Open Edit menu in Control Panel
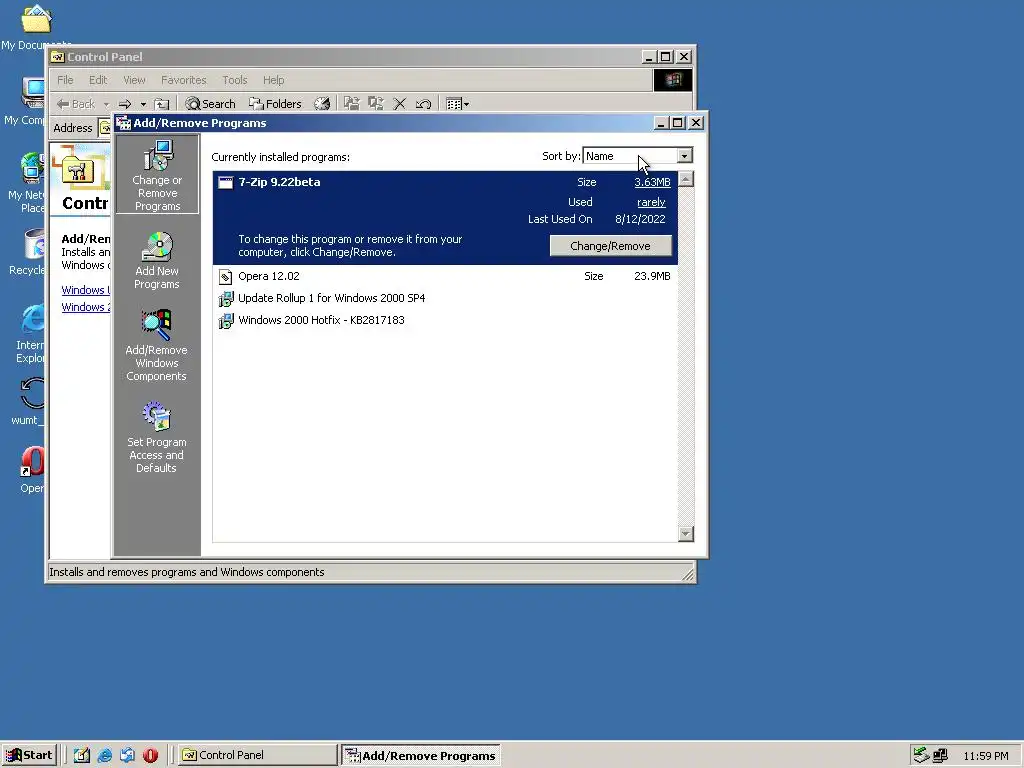Screen dimensions: 1024x768 click(x=98, y=80)
